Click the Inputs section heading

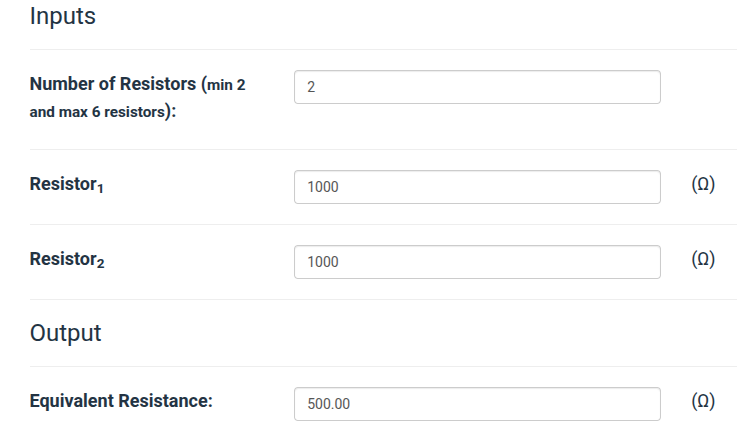click(63, 17)
